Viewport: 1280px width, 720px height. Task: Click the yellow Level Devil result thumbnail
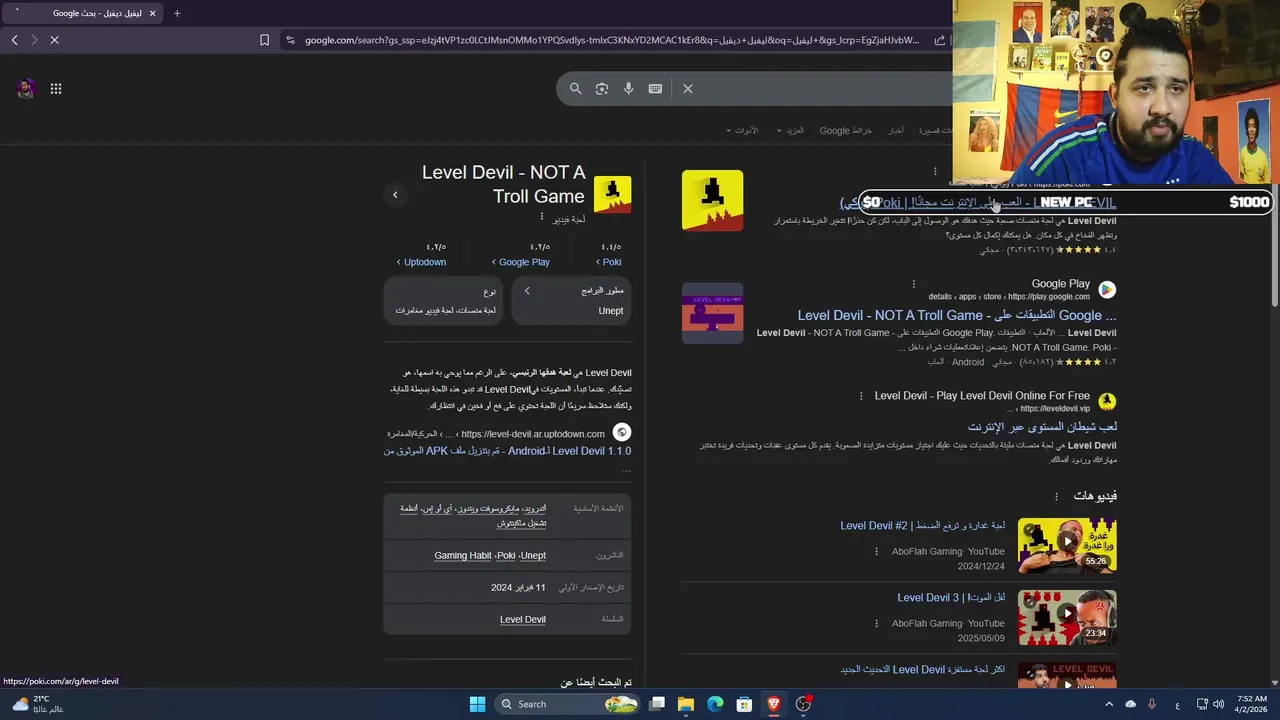pyautogui.click(x=712, y=200)
